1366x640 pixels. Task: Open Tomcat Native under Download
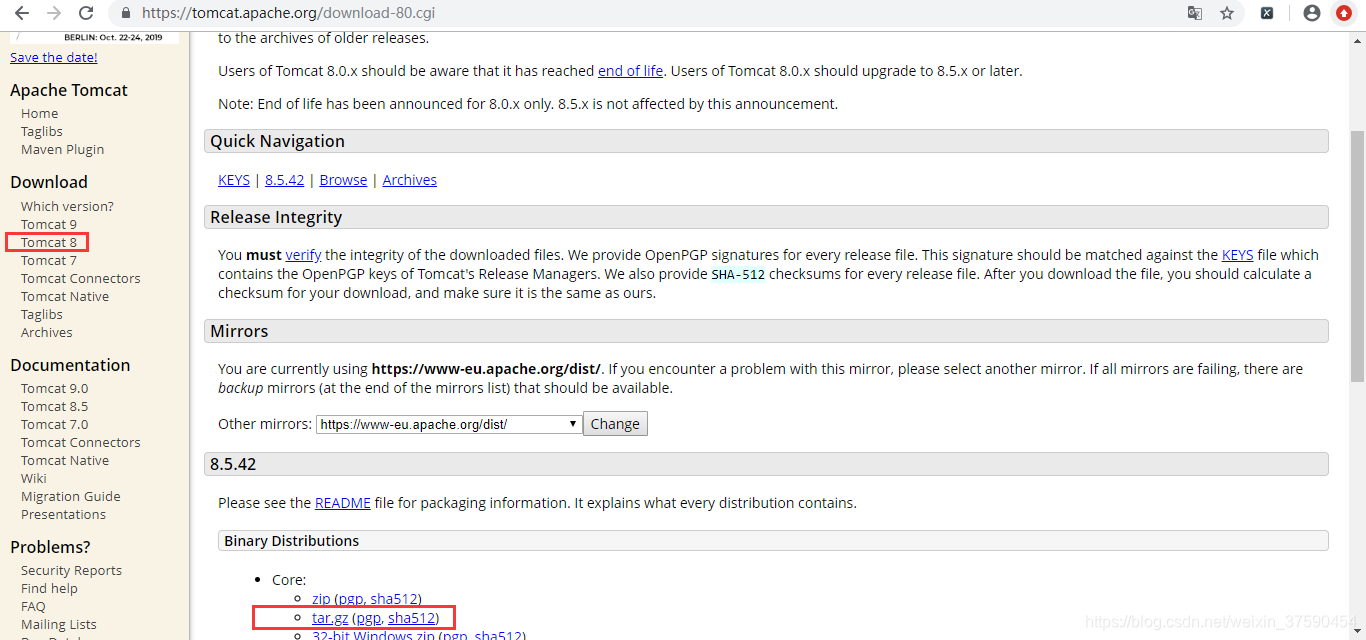click(x=65, y=296)
